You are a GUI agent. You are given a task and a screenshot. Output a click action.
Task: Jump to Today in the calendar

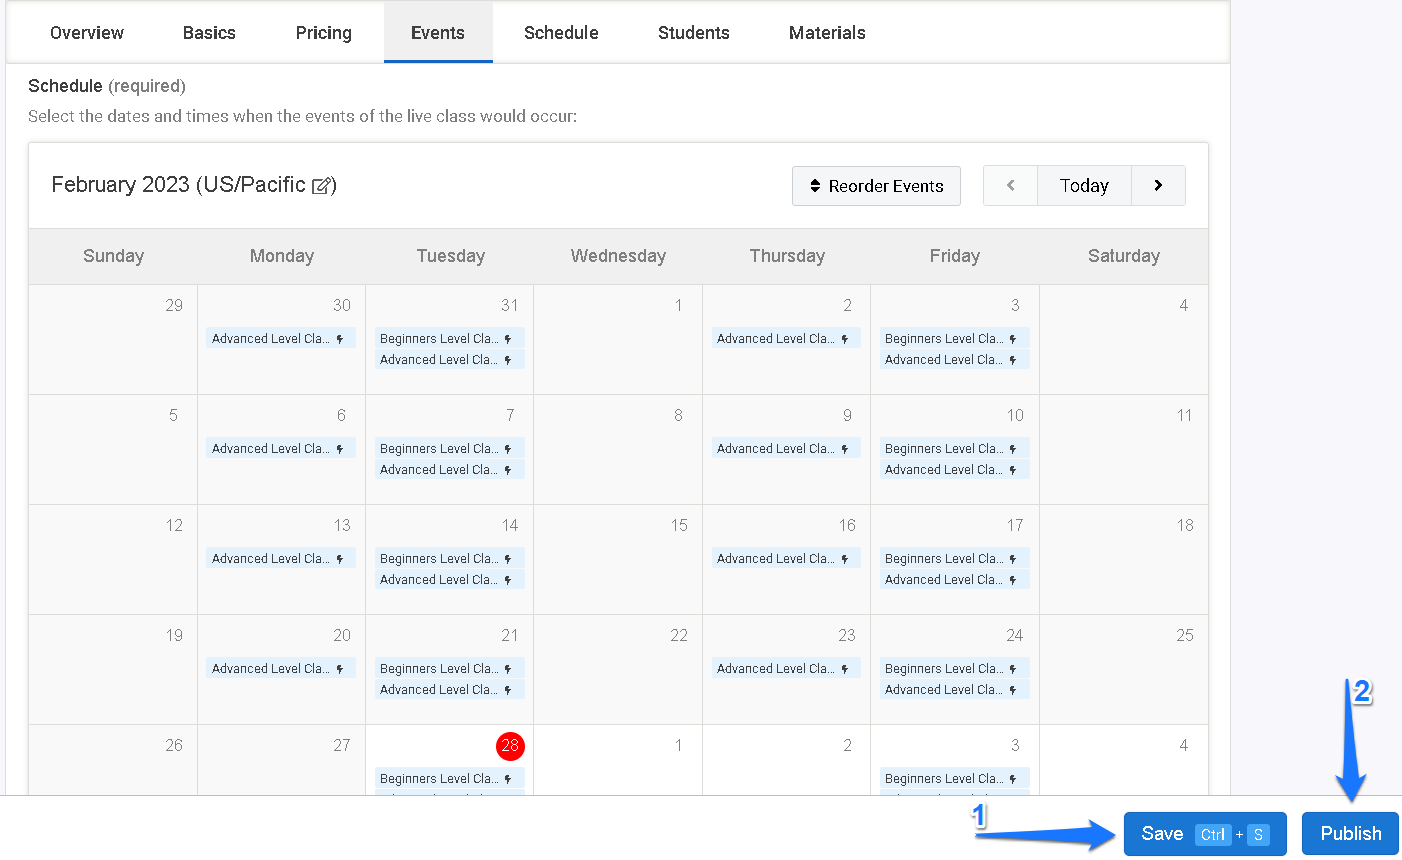point(1084,186)
